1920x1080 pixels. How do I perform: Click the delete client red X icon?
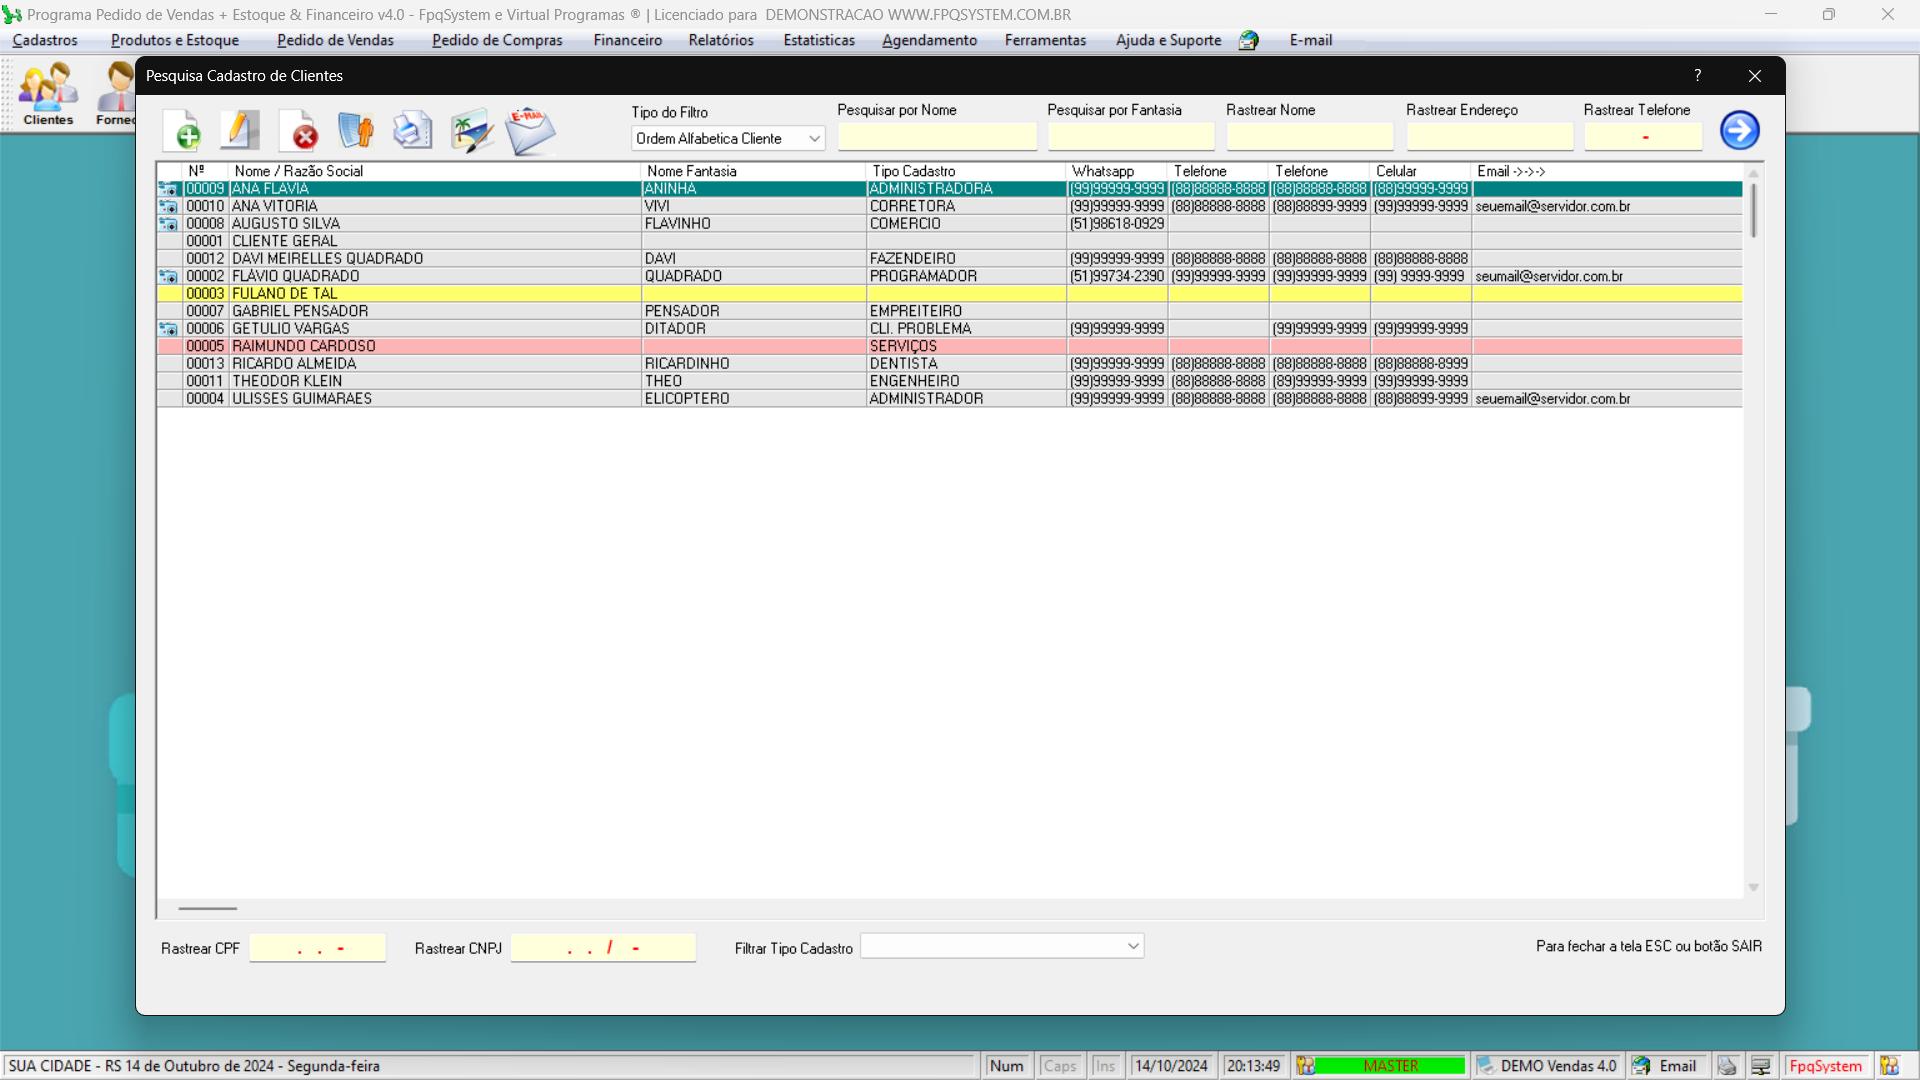pyautogui.click(x=298, y=131)
